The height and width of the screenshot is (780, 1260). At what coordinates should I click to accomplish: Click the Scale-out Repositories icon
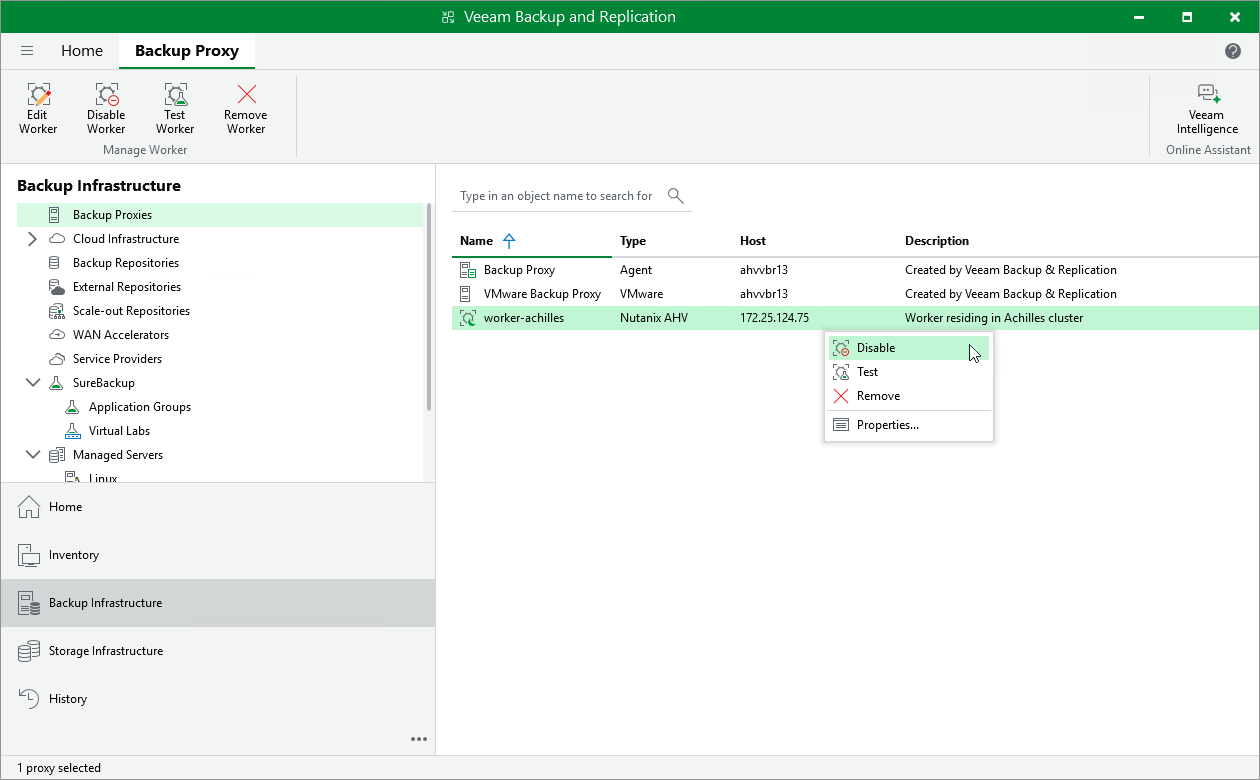click(x=56, y=311)
